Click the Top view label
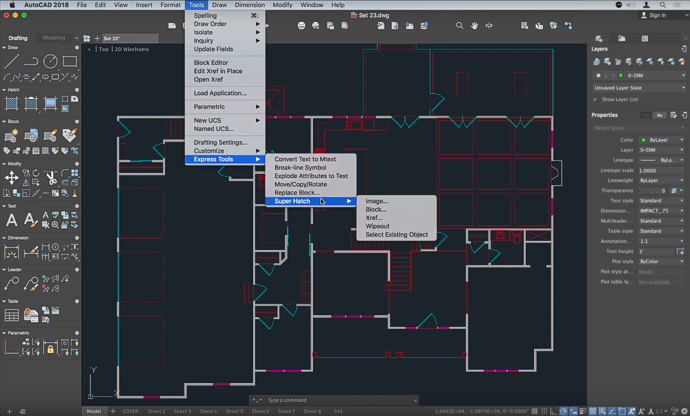 point(103,49)
